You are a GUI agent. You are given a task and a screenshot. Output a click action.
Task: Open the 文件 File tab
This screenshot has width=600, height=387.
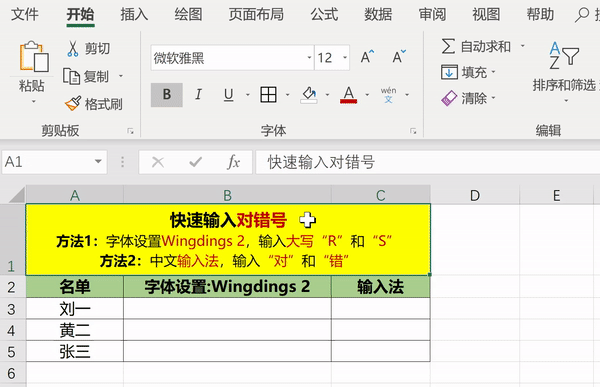[x=24, y=15]
